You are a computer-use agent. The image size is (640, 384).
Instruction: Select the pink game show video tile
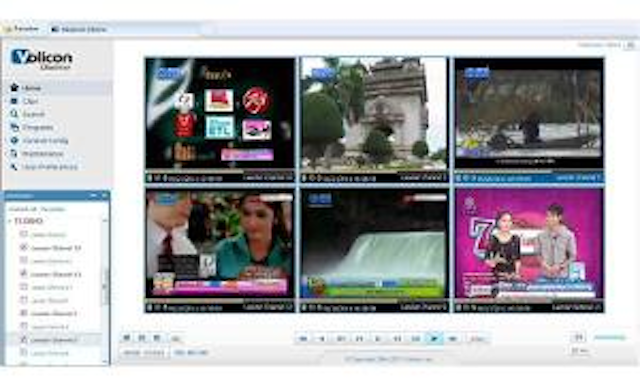pos(529,244)
